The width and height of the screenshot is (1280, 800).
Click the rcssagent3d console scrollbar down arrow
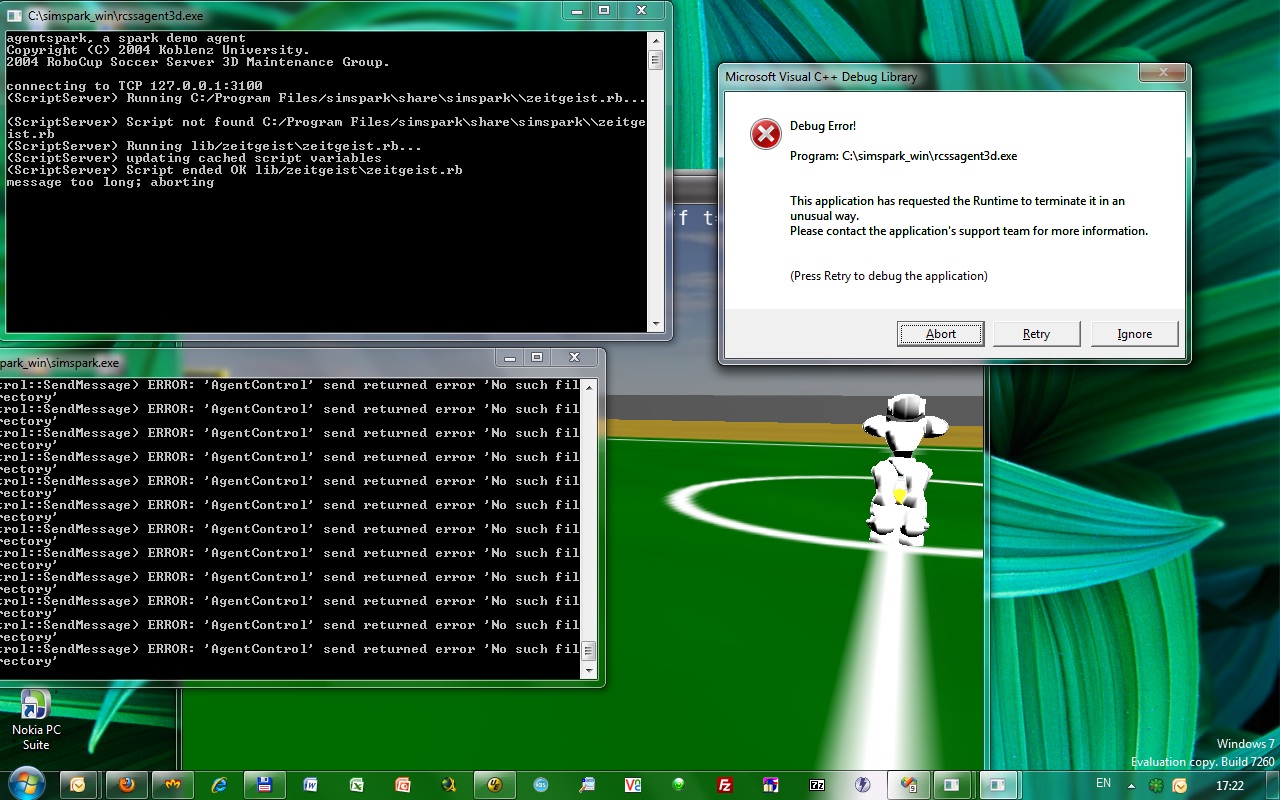(656, 325)
